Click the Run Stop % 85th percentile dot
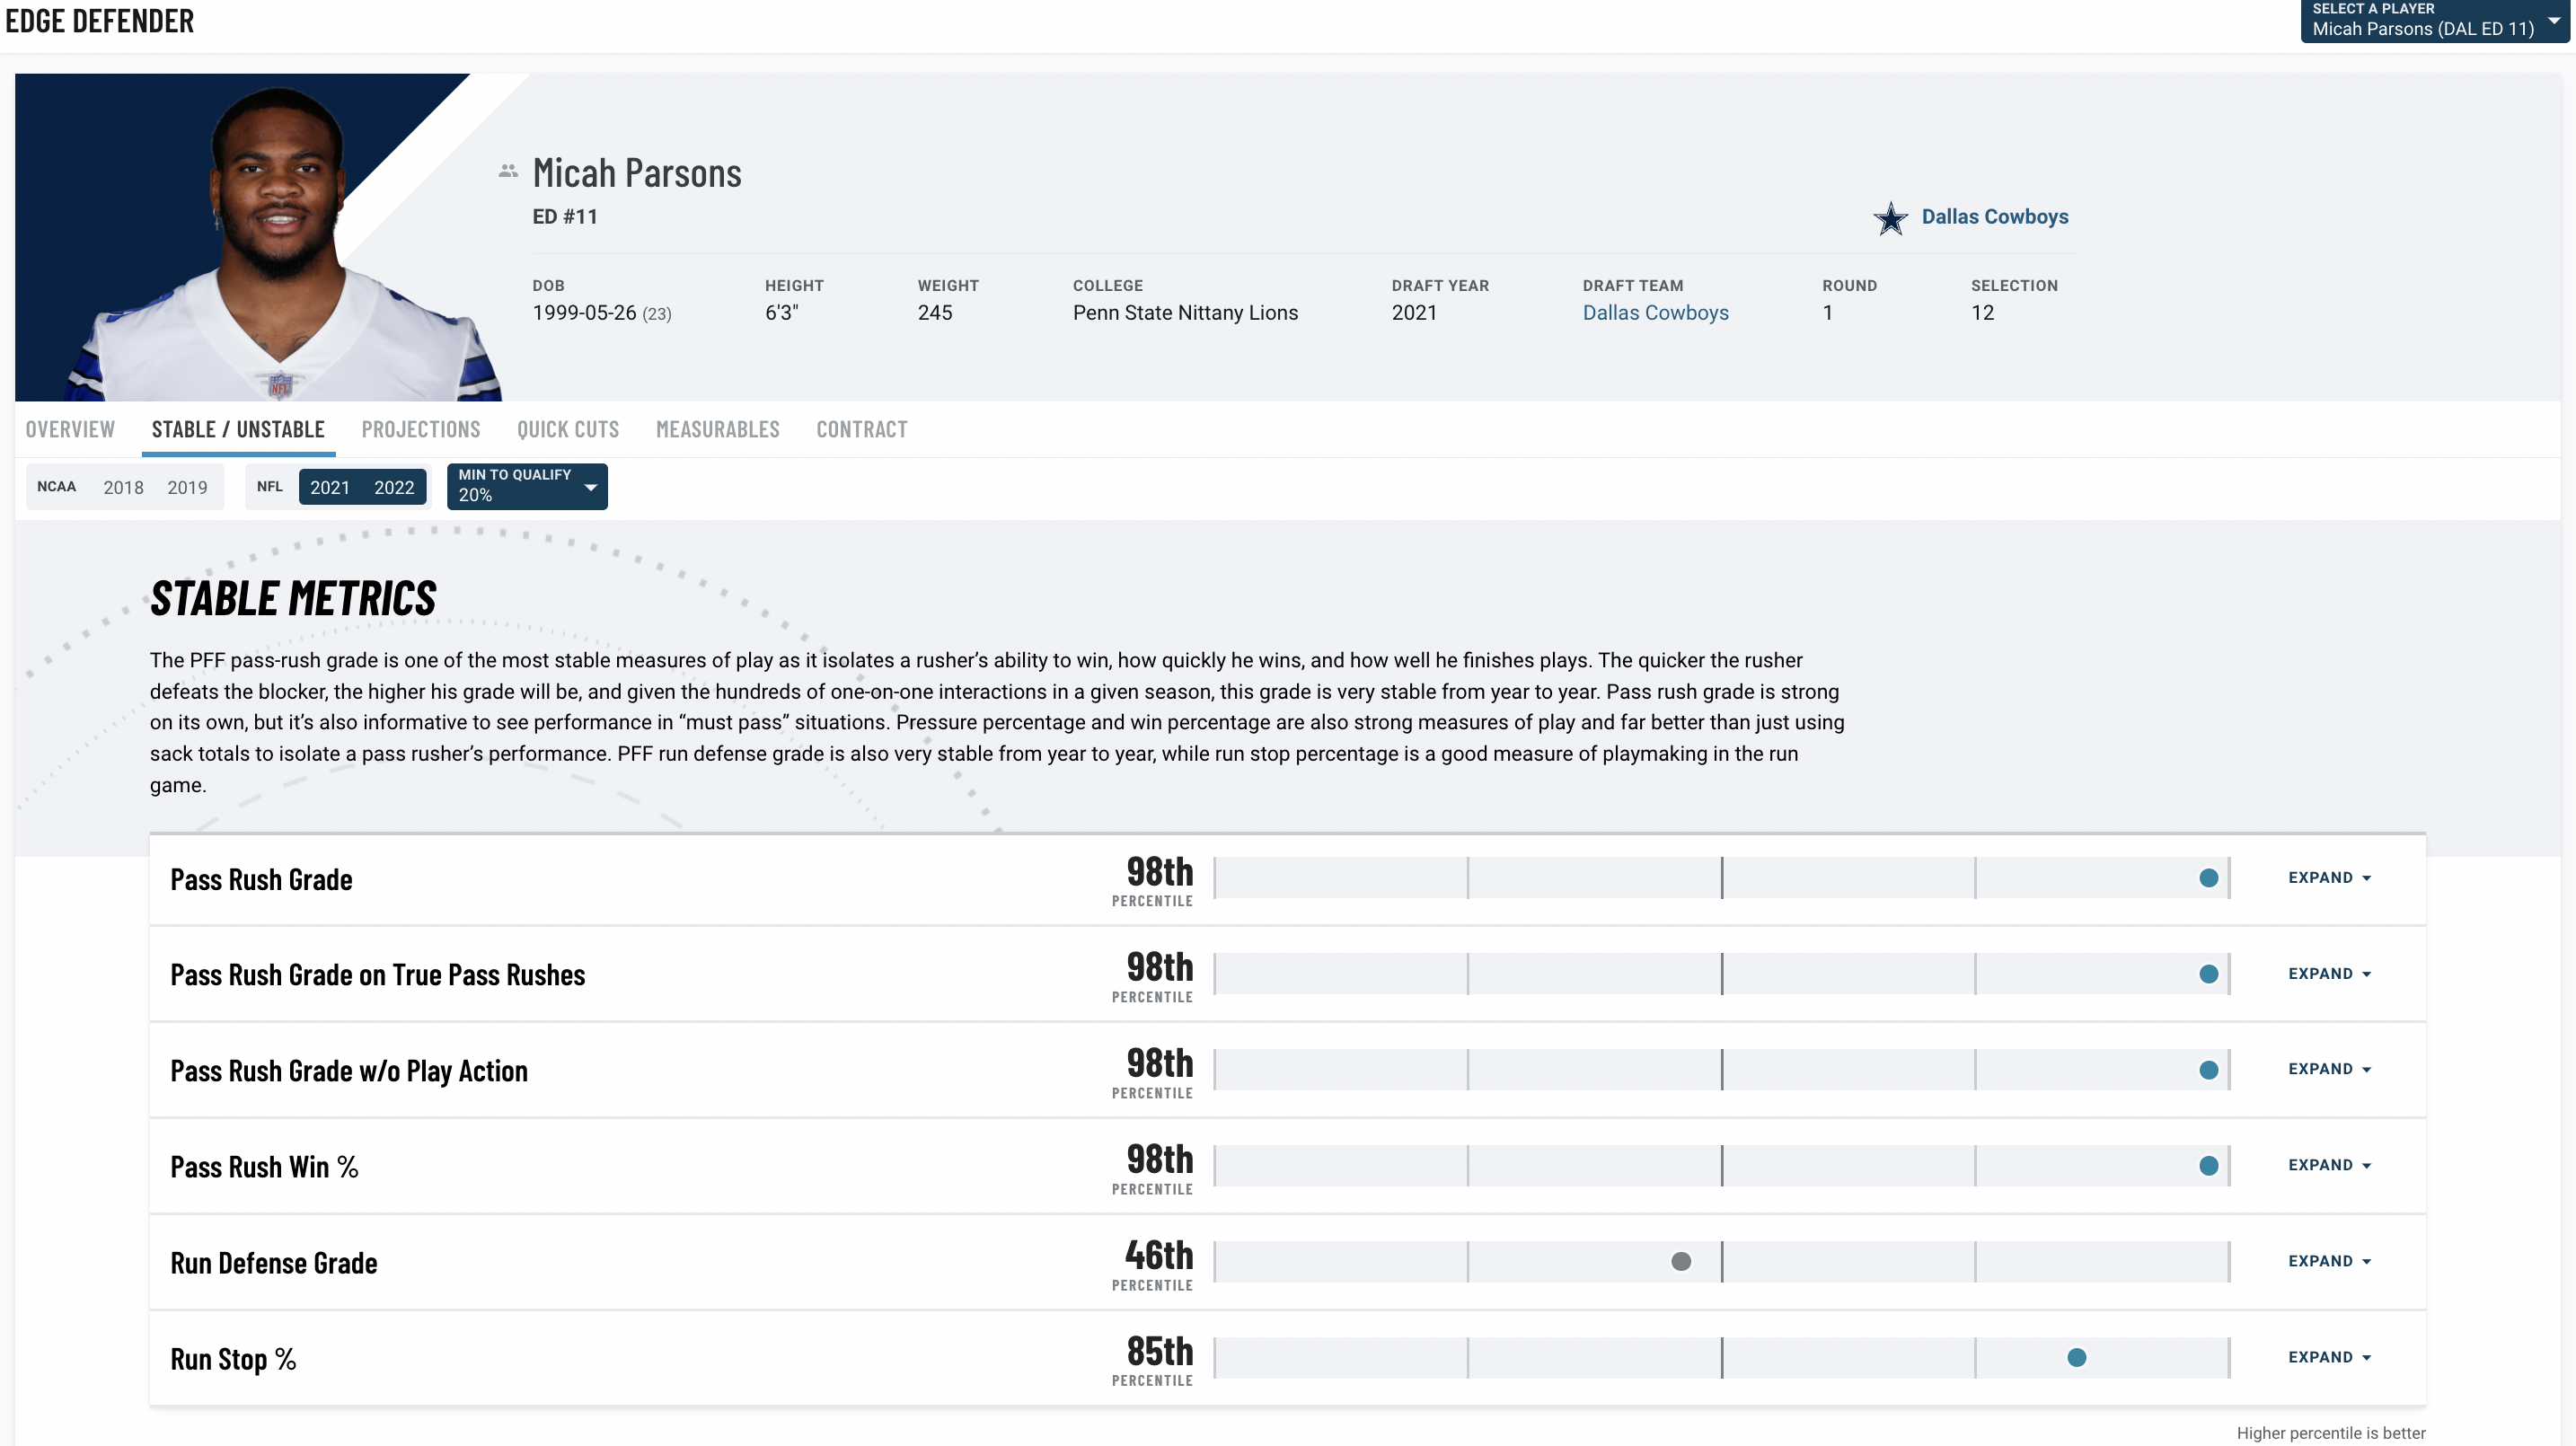The image size is (2576, 1446). pos(2074,1355)
